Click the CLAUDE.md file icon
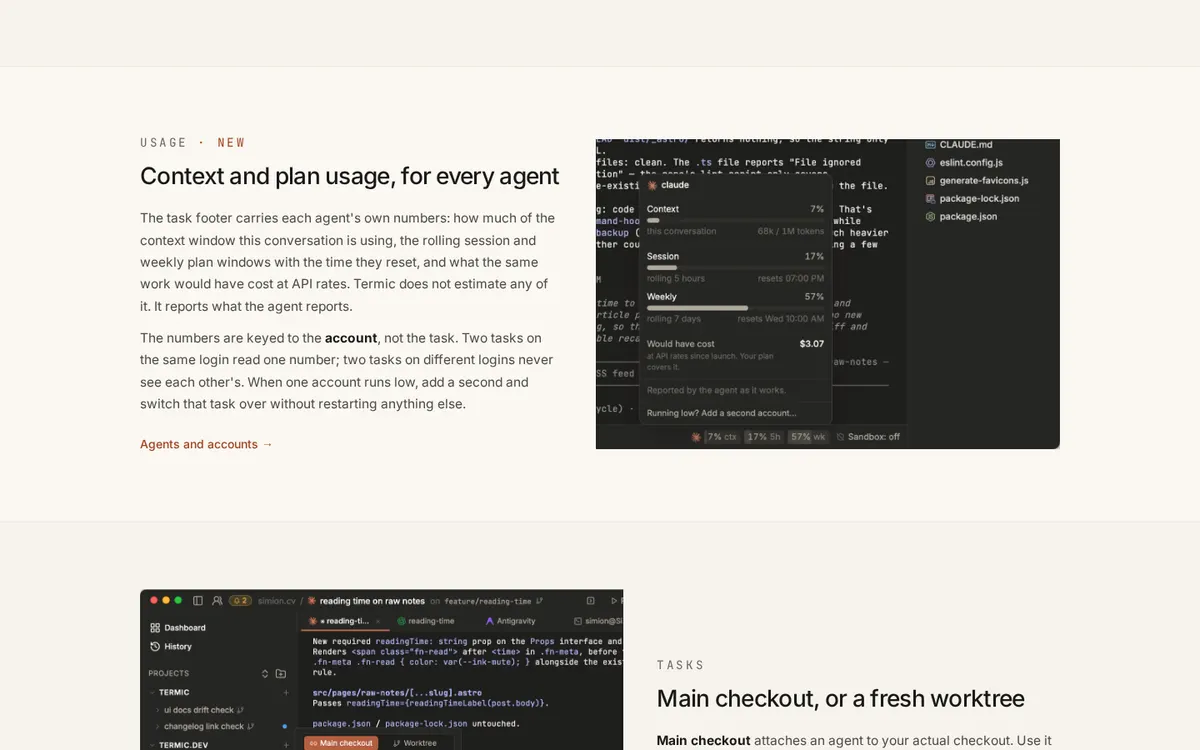Screen dimensions: 1200x750 pyautogui.click(x=930, y=145)
